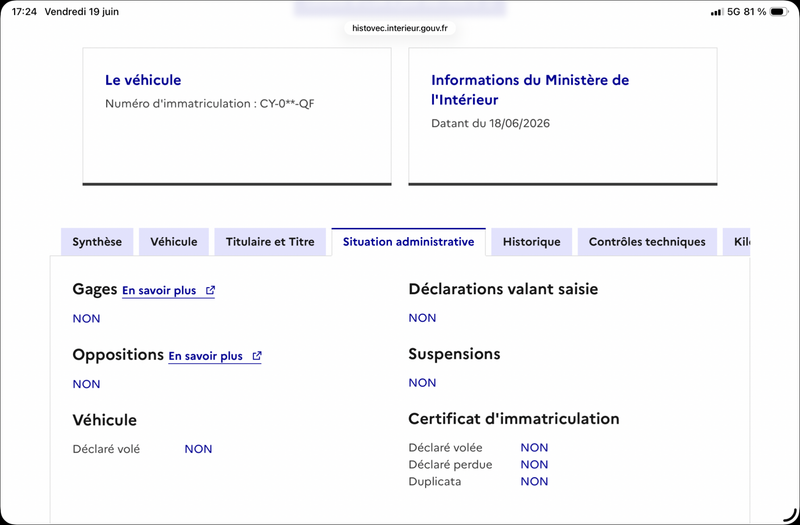Tap the histovec.interieur.gouv.fr address bar
The height and width of the screenshot is (525, 800).
pos(399,28)
